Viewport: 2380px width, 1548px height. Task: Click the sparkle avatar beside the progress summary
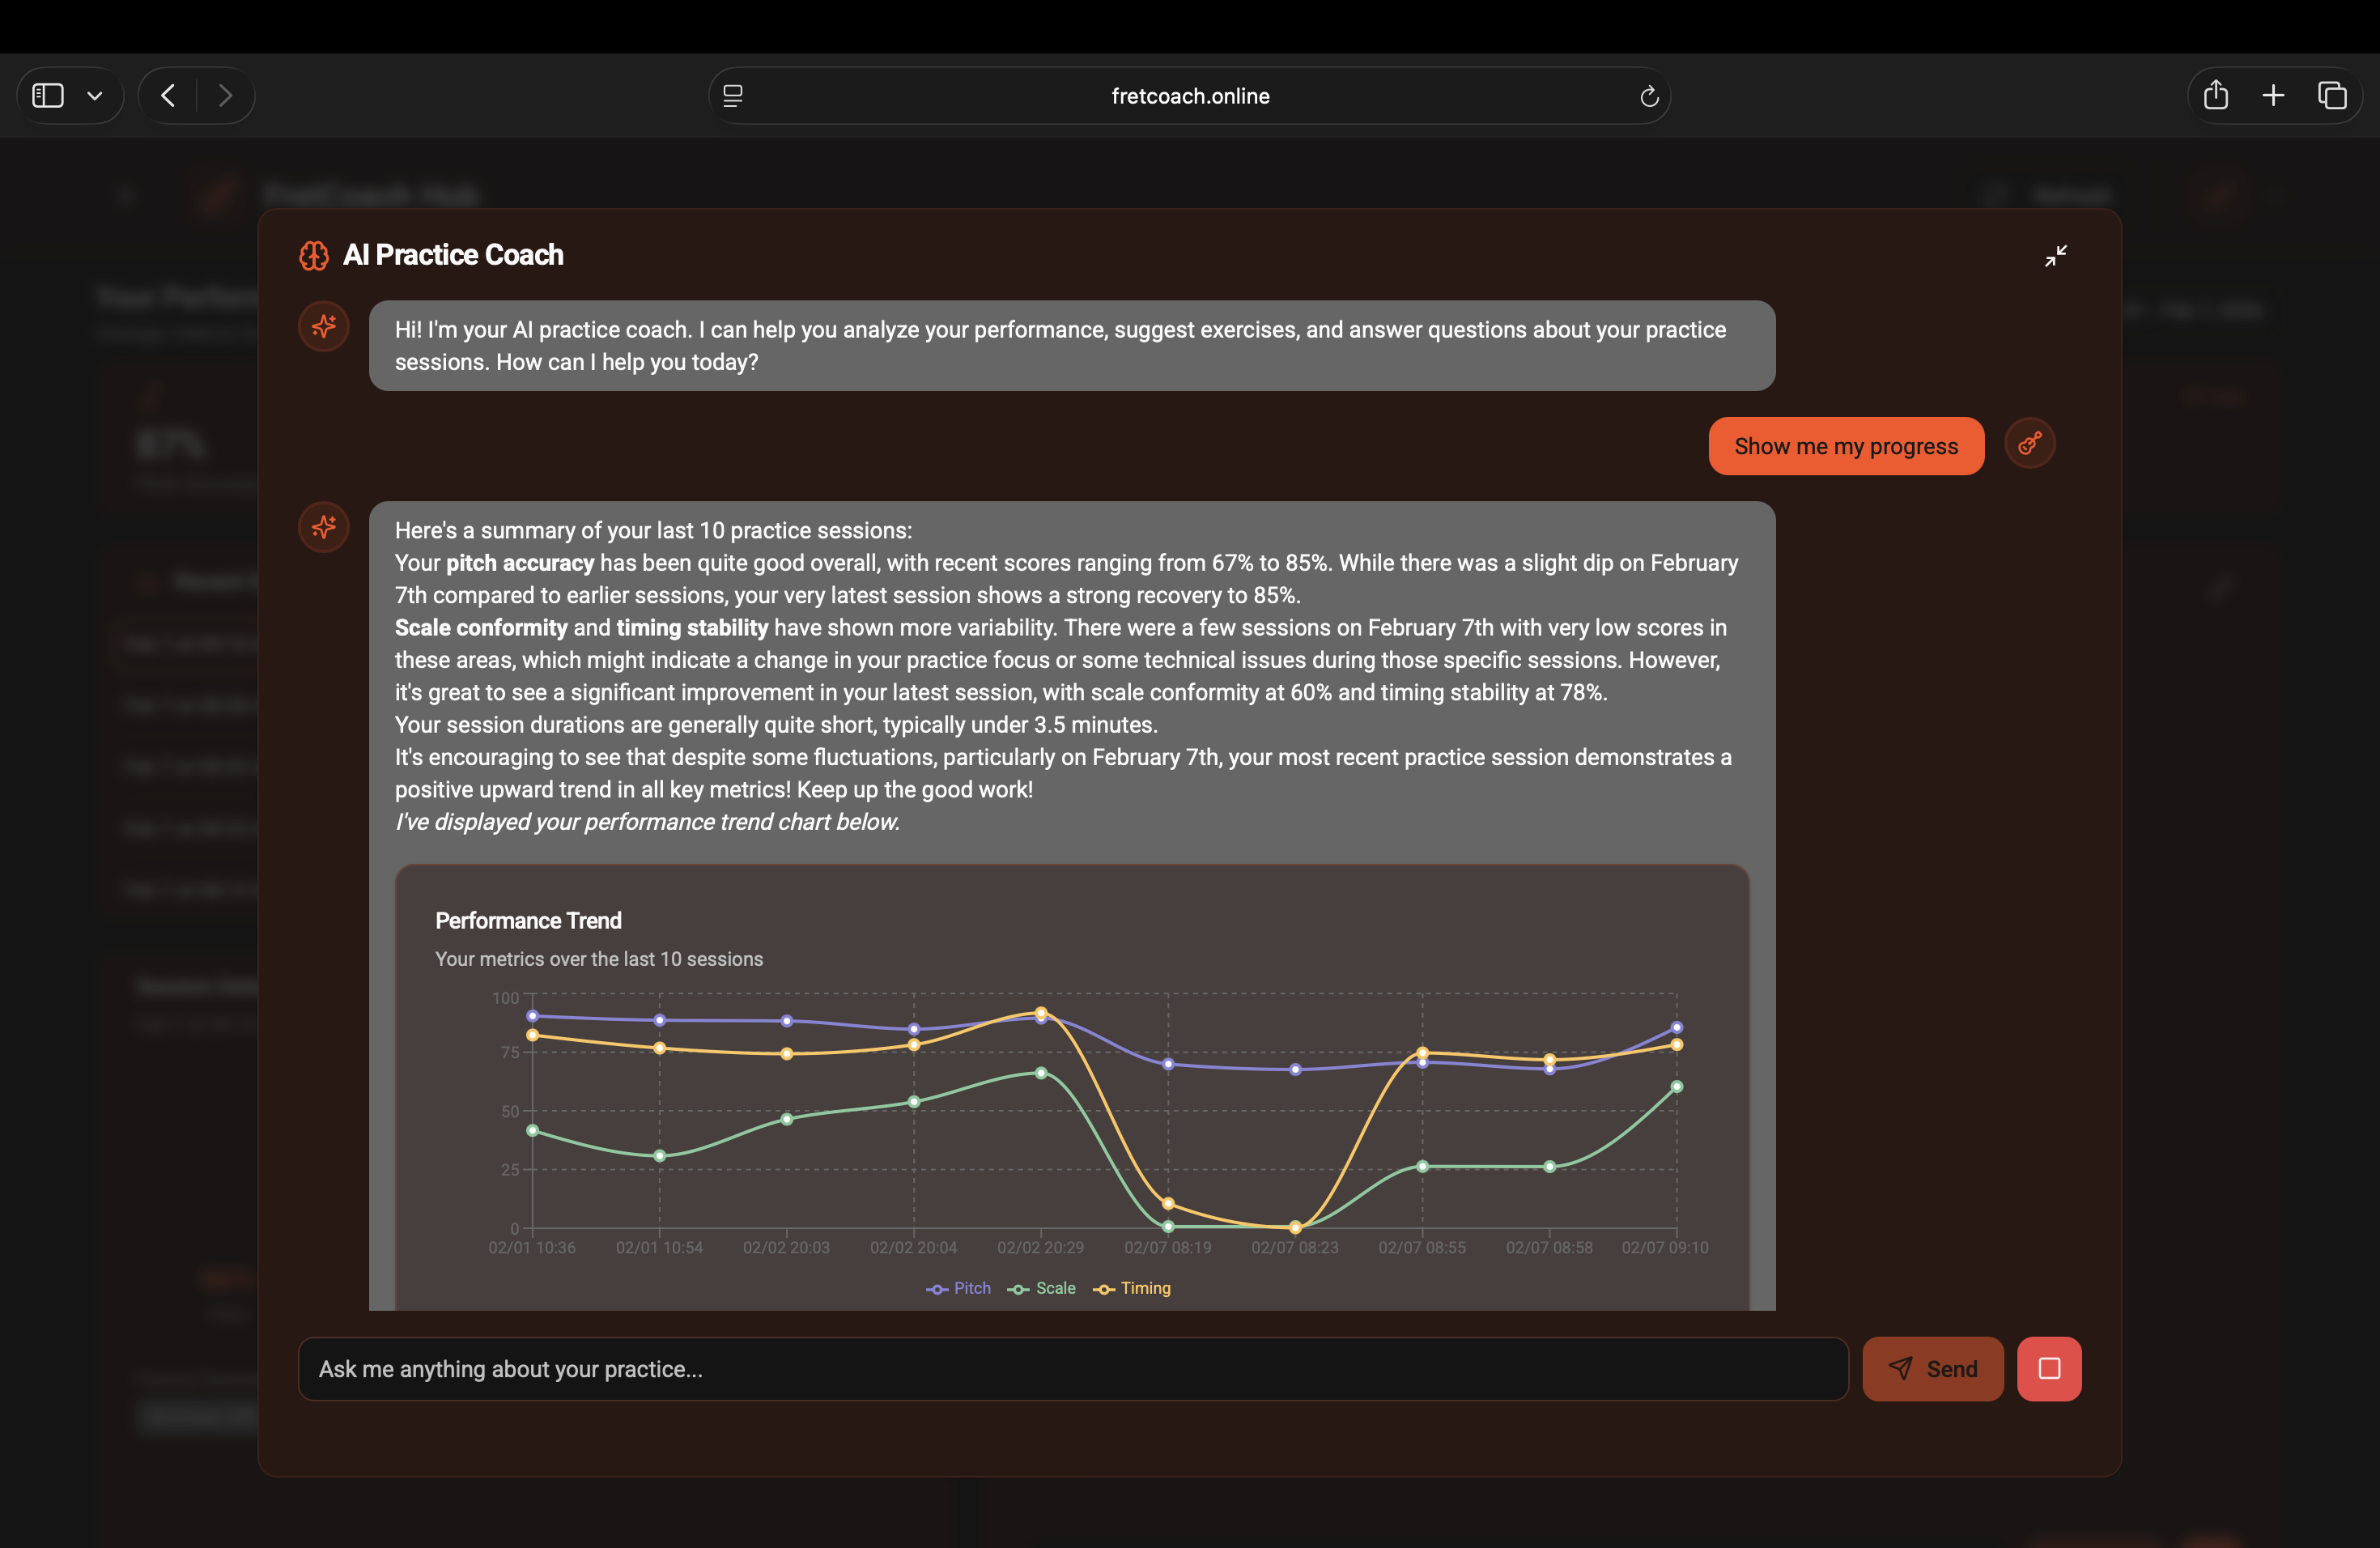pyautogui.click(x=324, y=527)
